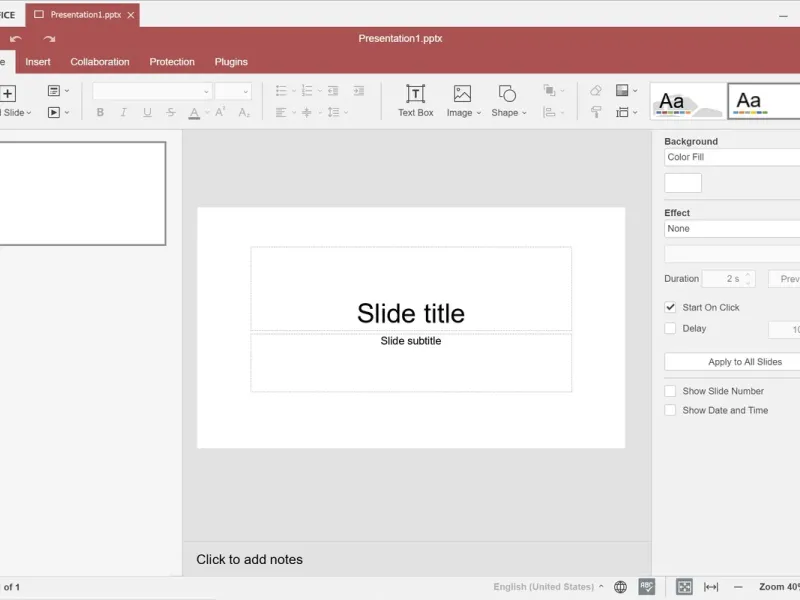Toggle strikethrough text

click(170, 112)
